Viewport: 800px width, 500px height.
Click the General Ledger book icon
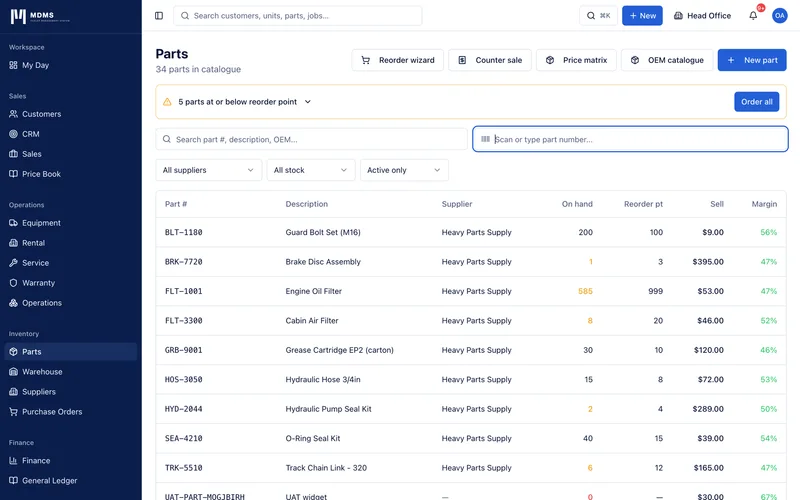coord(13,481)
